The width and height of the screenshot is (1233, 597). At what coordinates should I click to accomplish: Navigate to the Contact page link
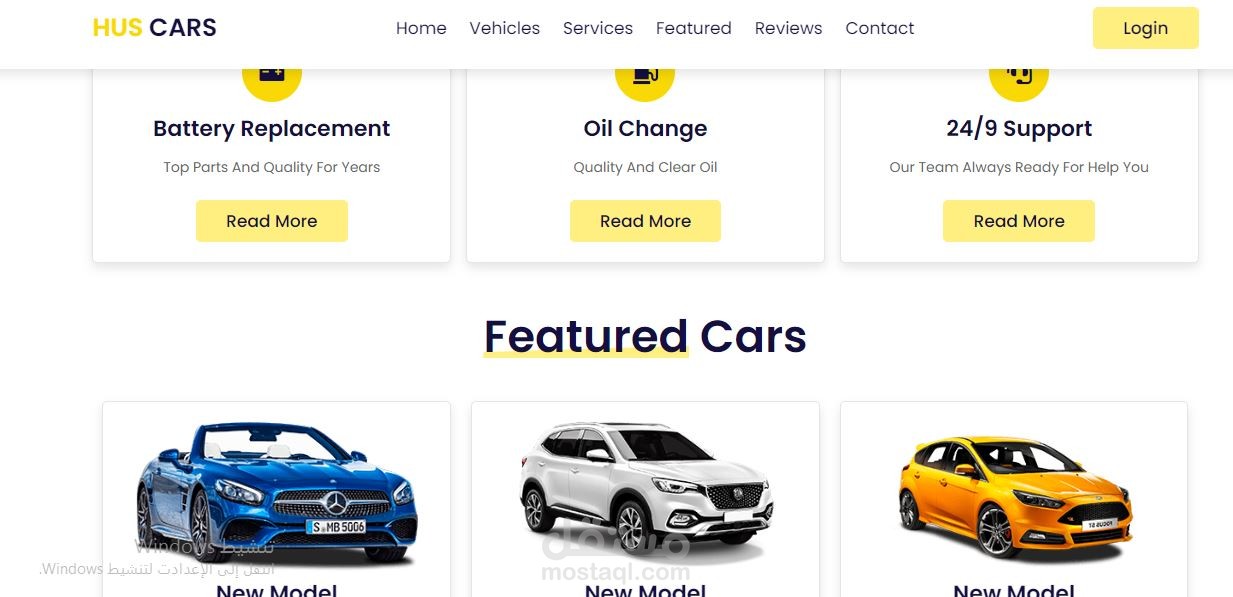click(880, 28)
